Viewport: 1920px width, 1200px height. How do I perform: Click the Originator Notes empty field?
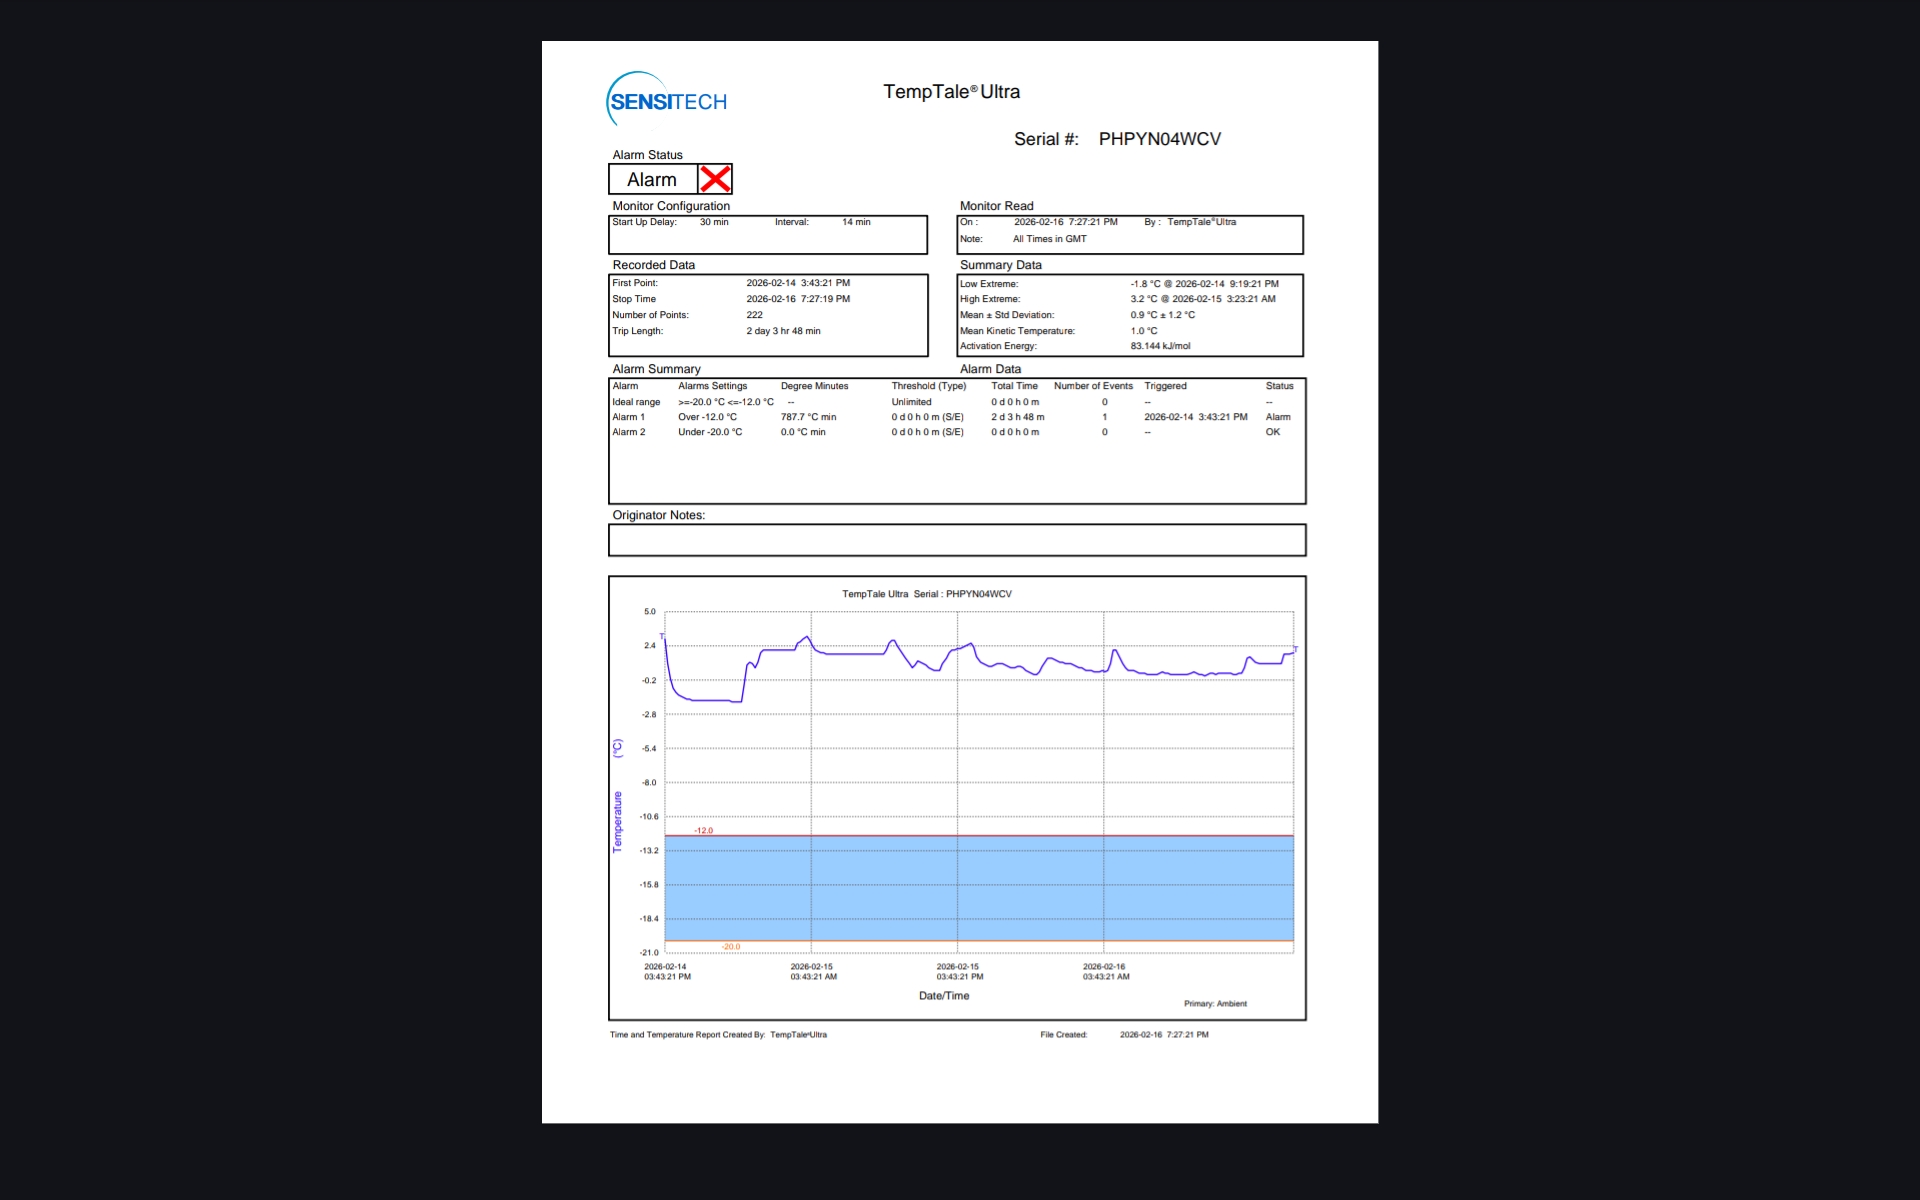pos(956,540)
